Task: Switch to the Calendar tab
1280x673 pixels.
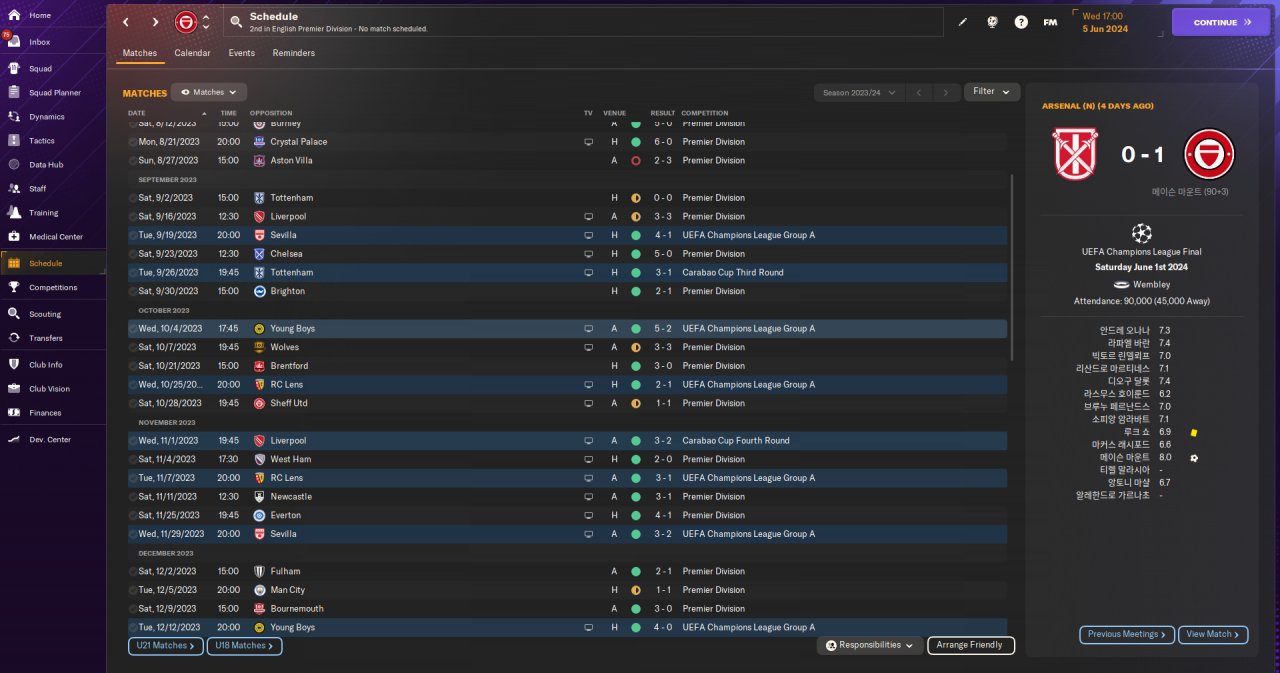Action: pos(192,53)
